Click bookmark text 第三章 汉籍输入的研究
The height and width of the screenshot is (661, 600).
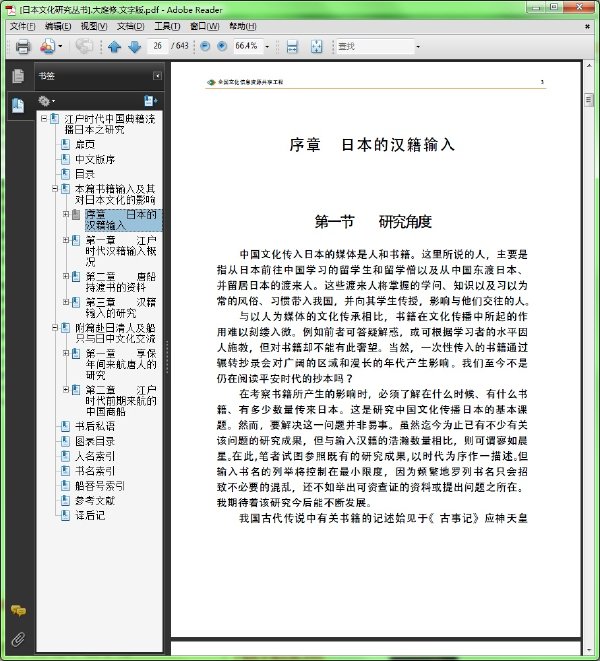121,308
